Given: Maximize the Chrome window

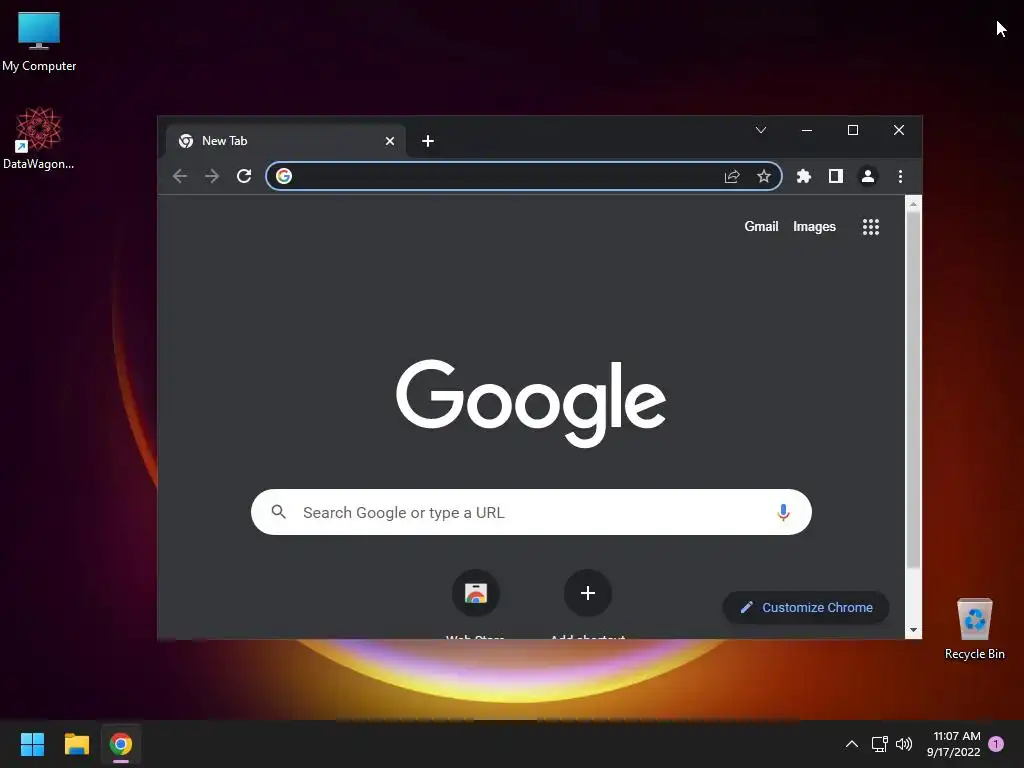Looking at the screenshot, I should pos(853,131).
